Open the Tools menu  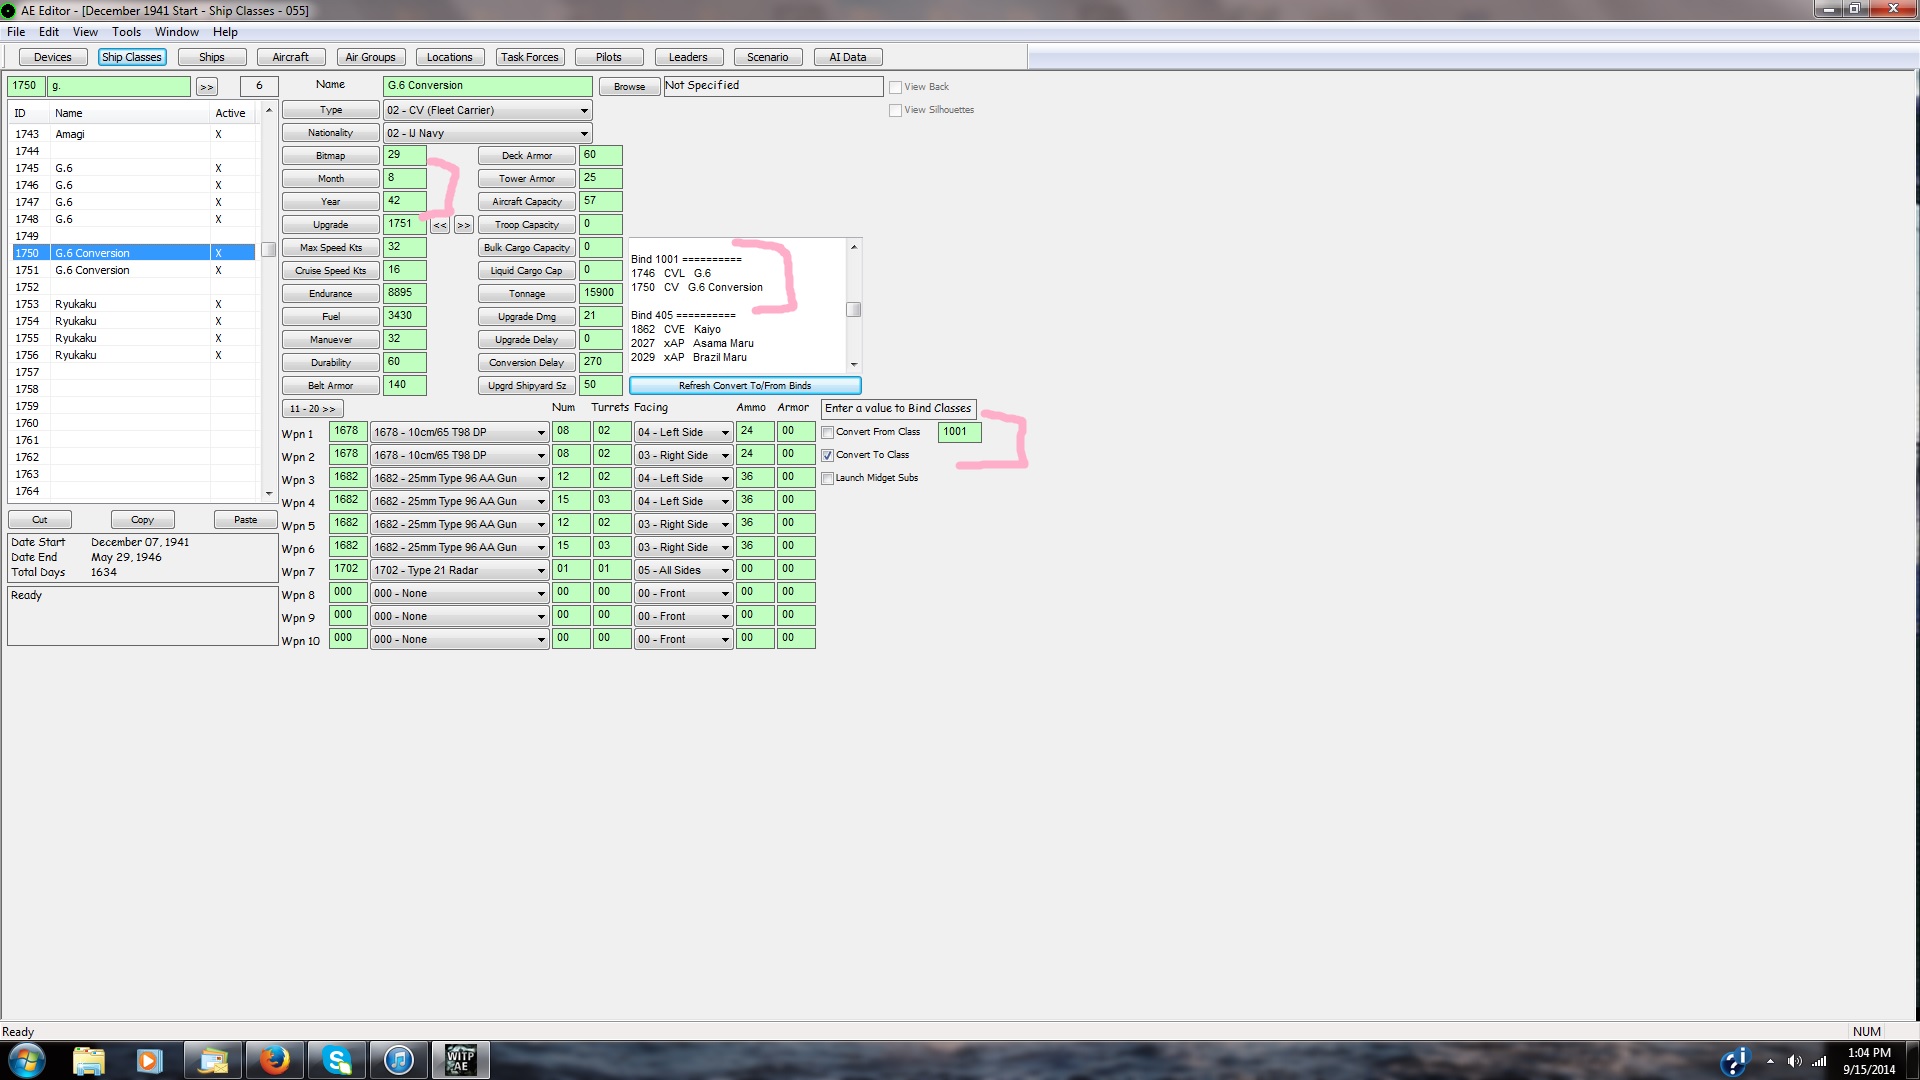(126, 32)
